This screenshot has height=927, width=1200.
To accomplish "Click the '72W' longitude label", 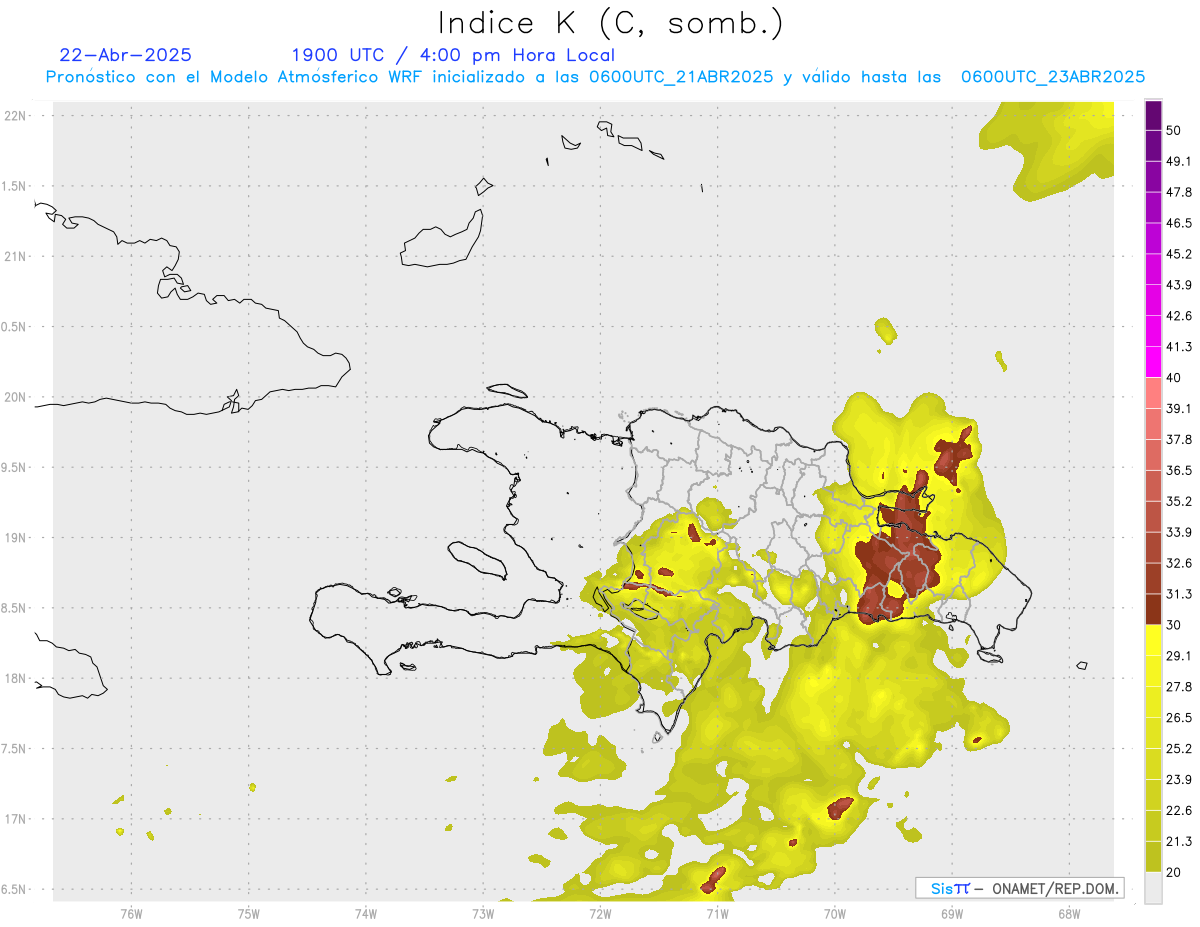I will [600, 914].
